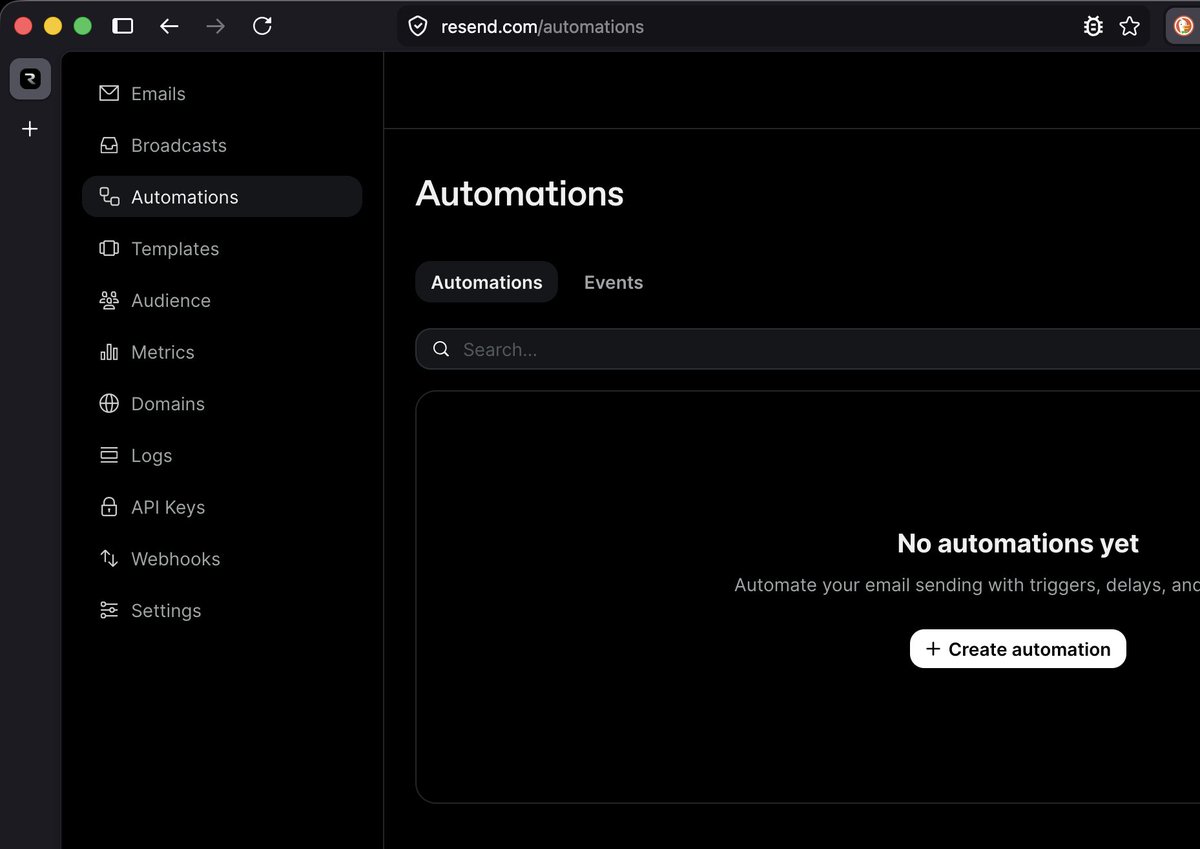Screen dimensions: 1200x849
Task: Click the "Automate your email sending" description
Action: [x=967, y=585]
